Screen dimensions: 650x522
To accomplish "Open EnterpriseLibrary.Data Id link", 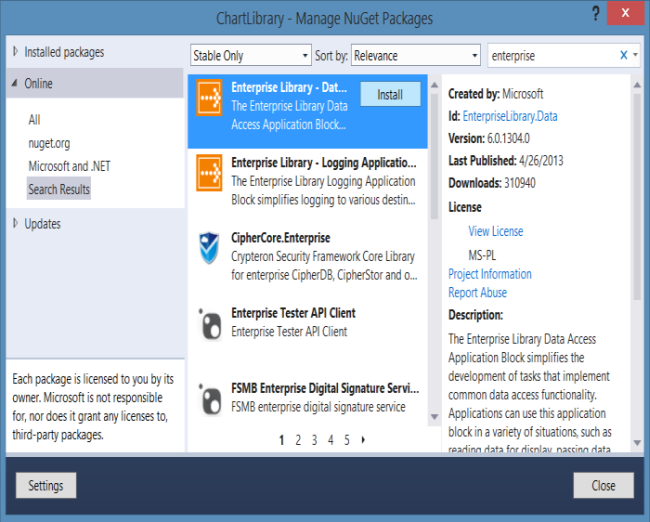I will point(510,116).
